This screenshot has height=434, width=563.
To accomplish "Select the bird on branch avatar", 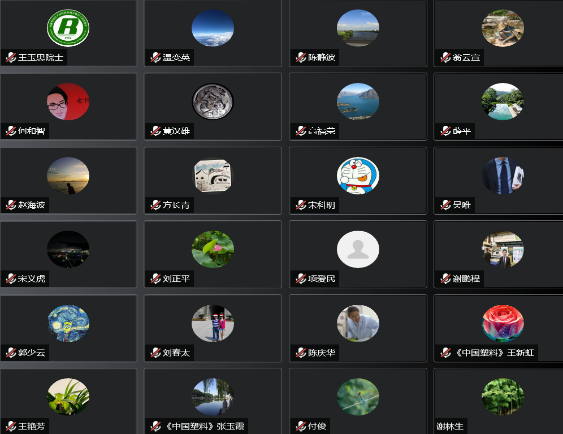I will (358, 397).
